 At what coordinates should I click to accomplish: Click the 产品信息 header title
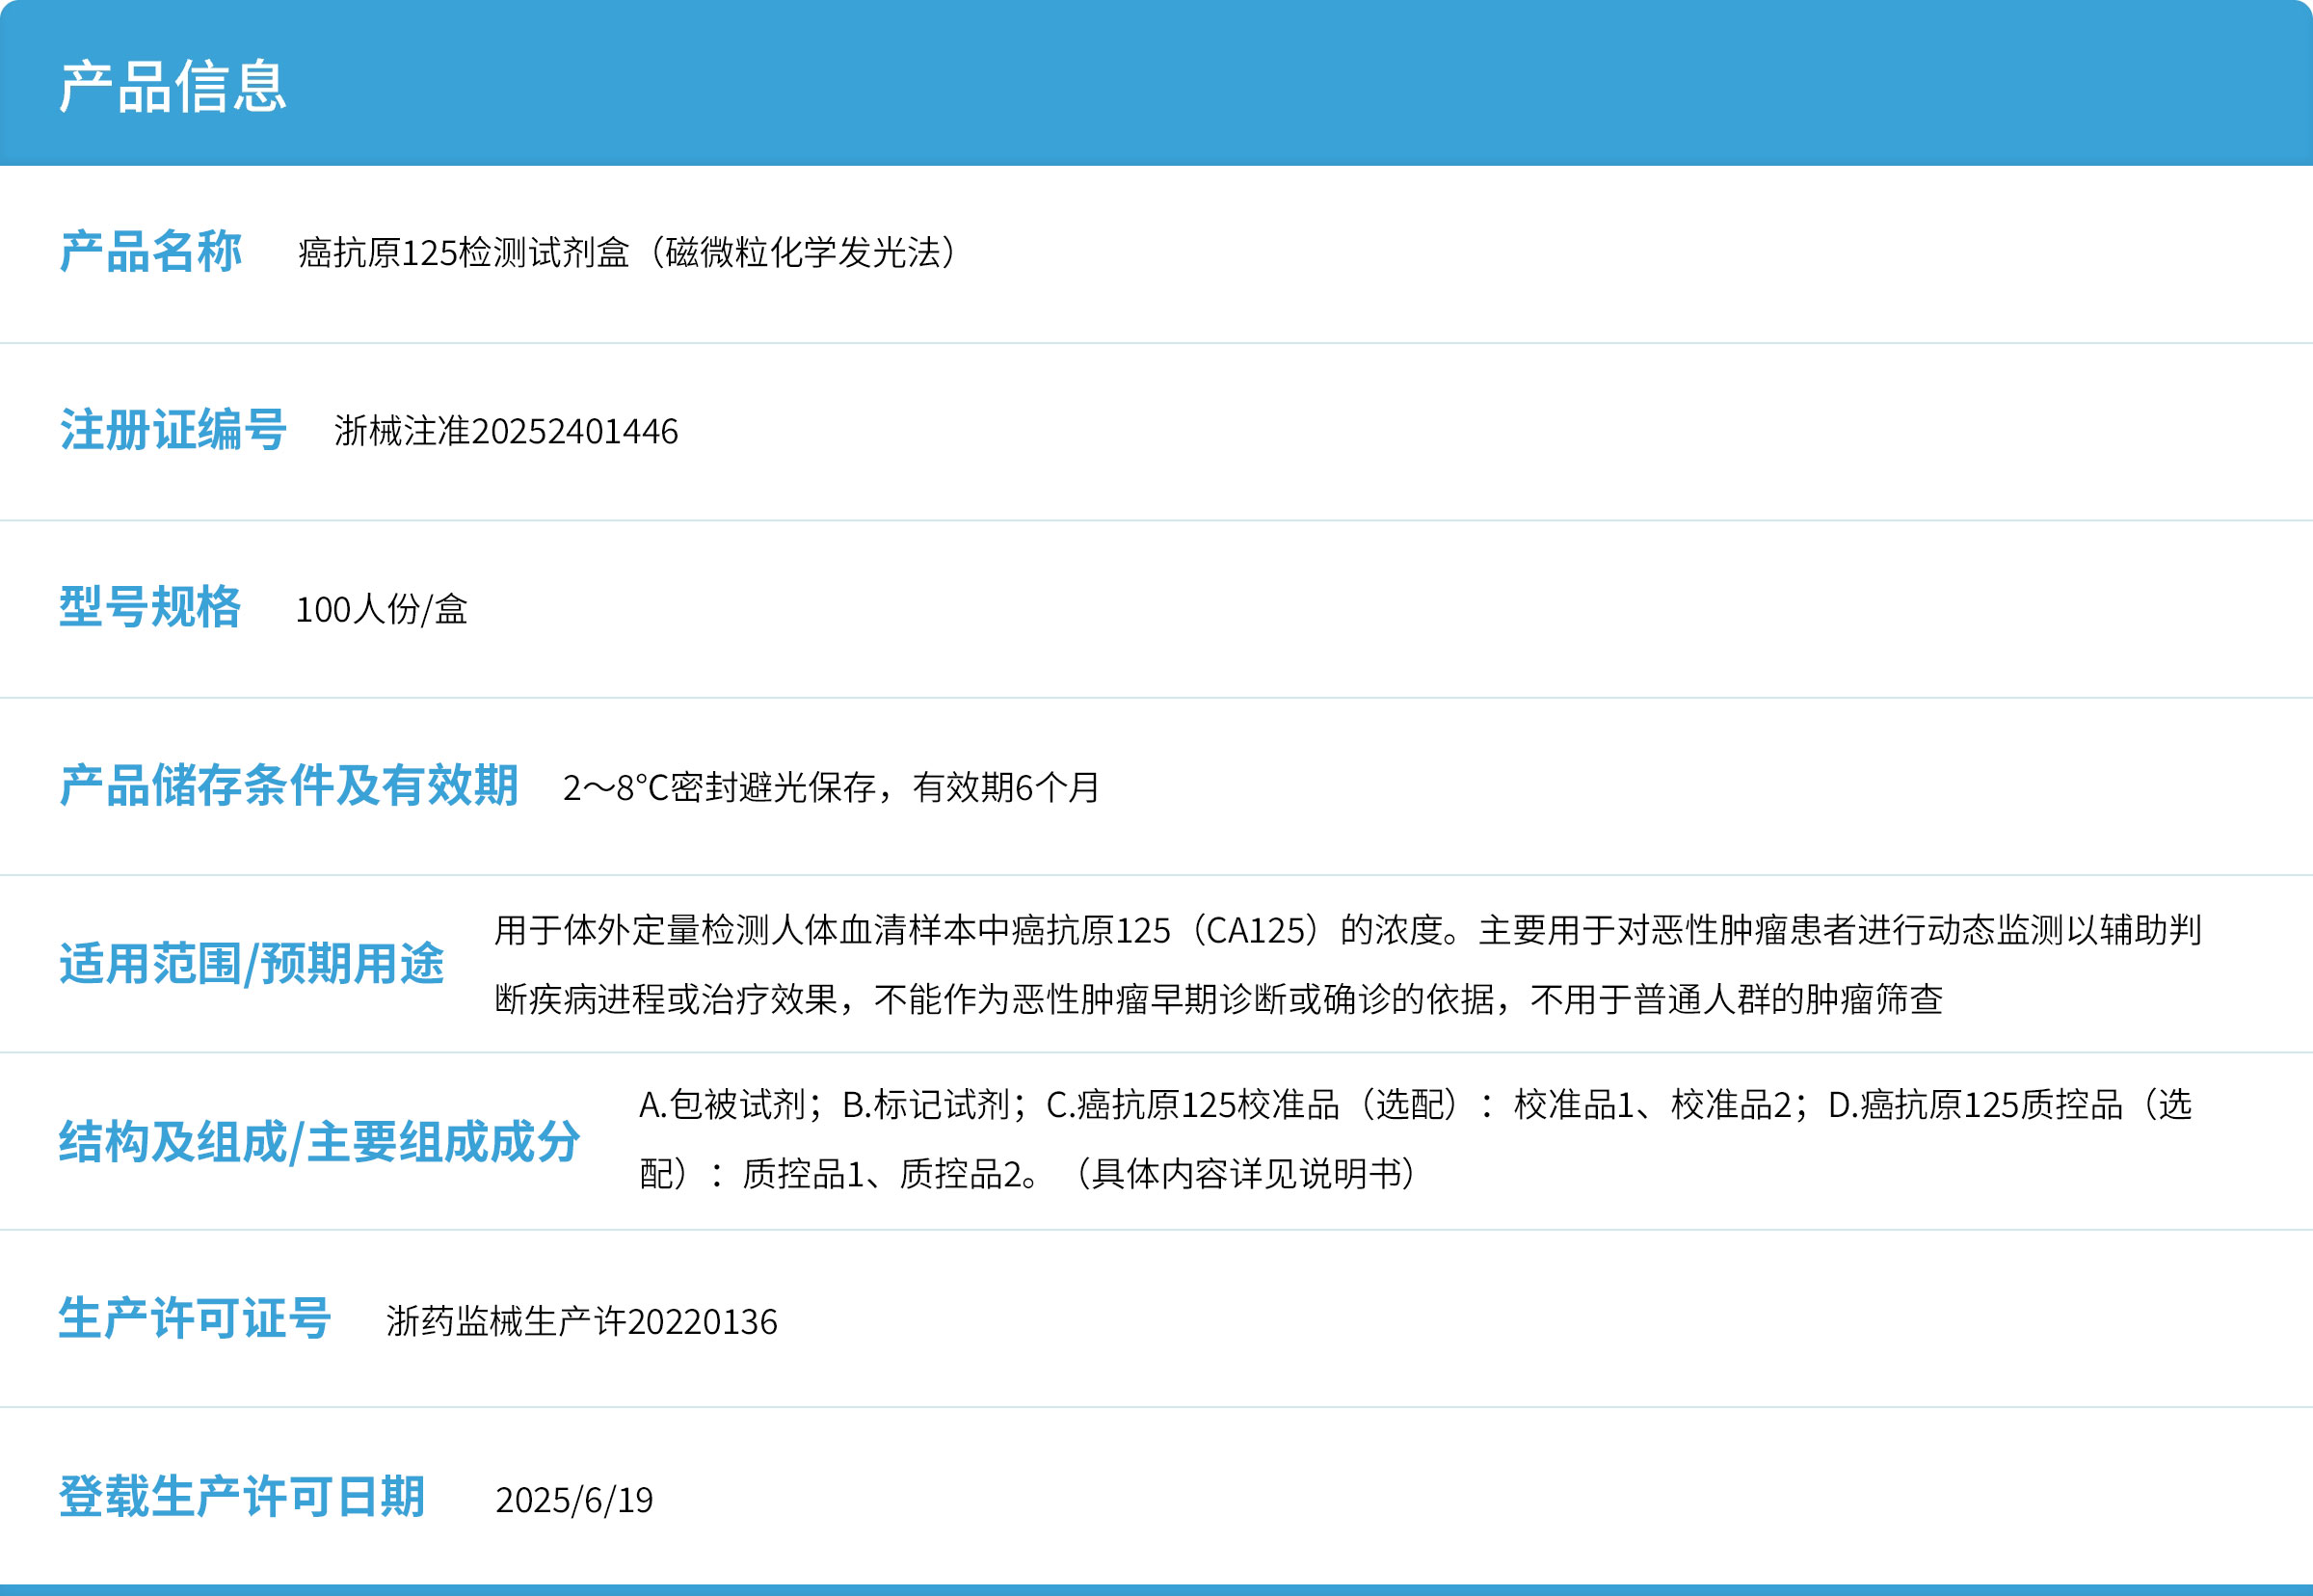pos(172,87)
